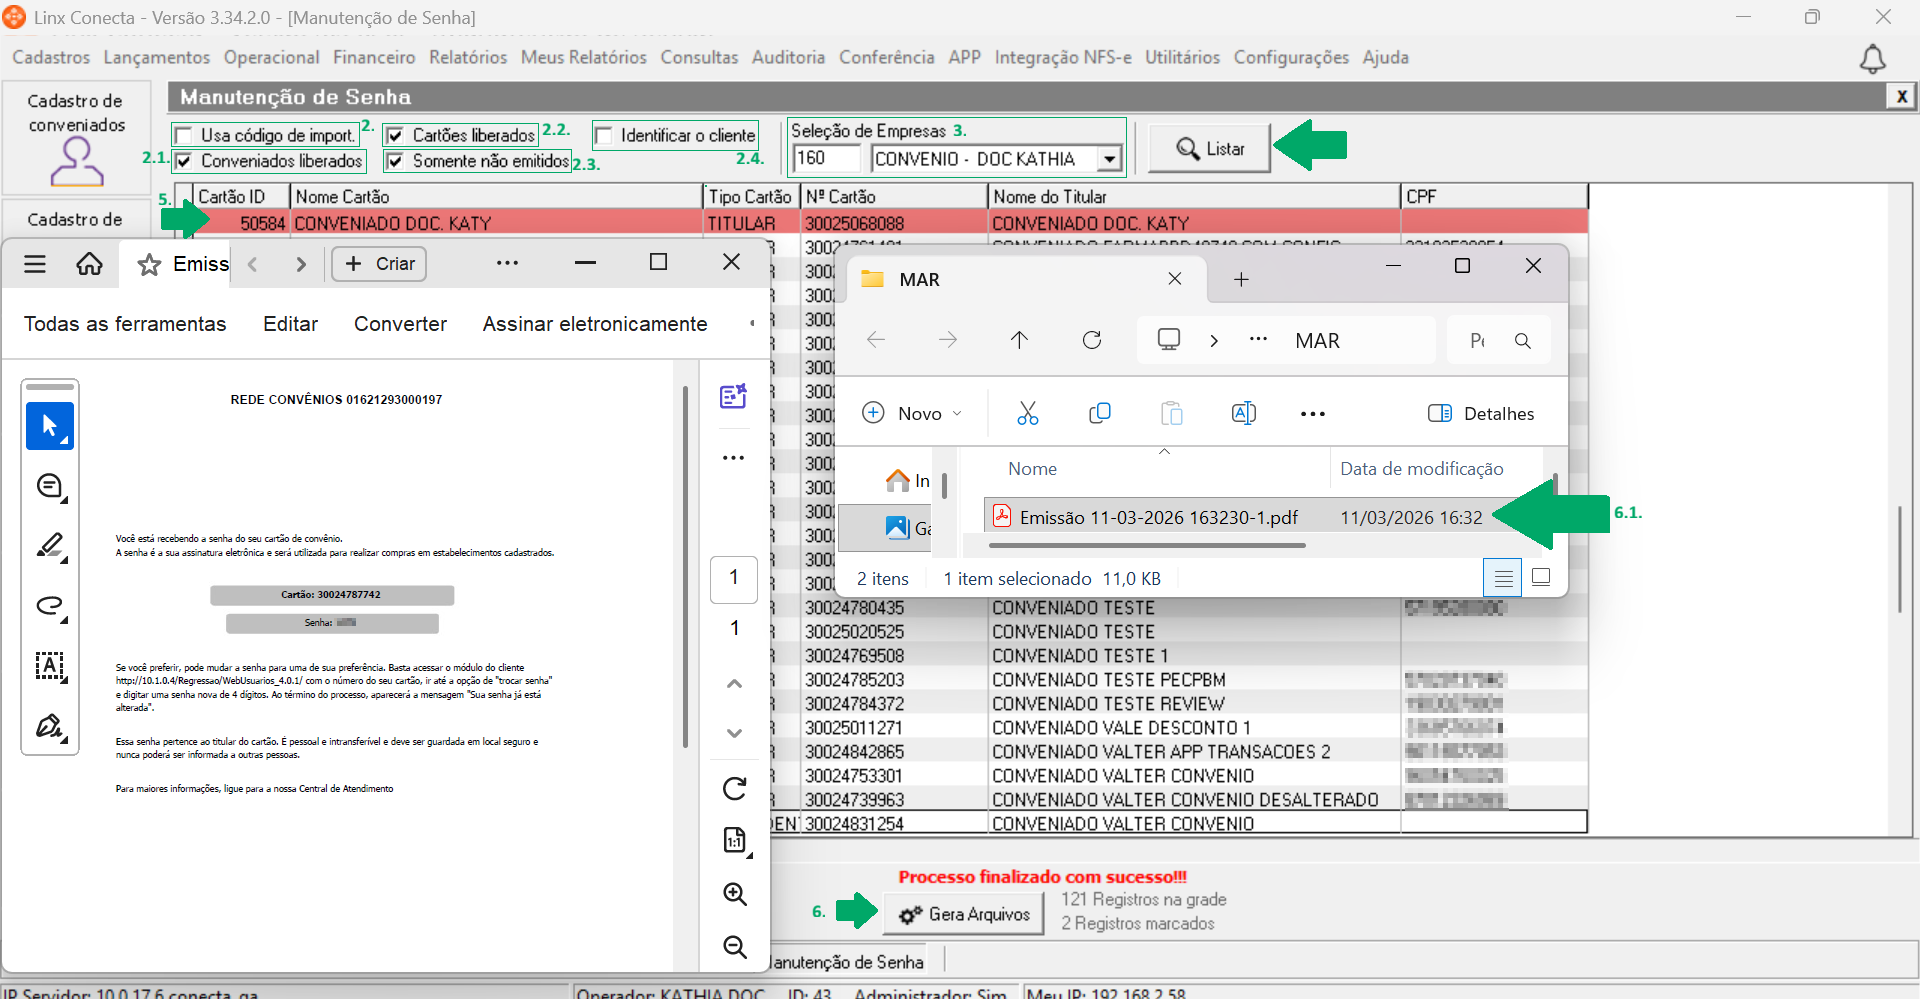Star the Emiss document tab
Viewport: 1920px width, 999px height.
tap(149, 264)
